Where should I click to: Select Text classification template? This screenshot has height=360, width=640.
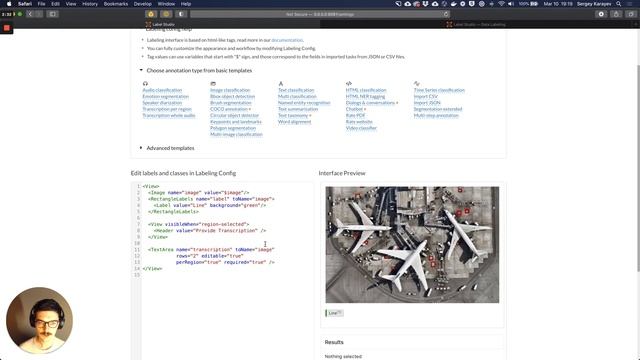coord(296,90)
